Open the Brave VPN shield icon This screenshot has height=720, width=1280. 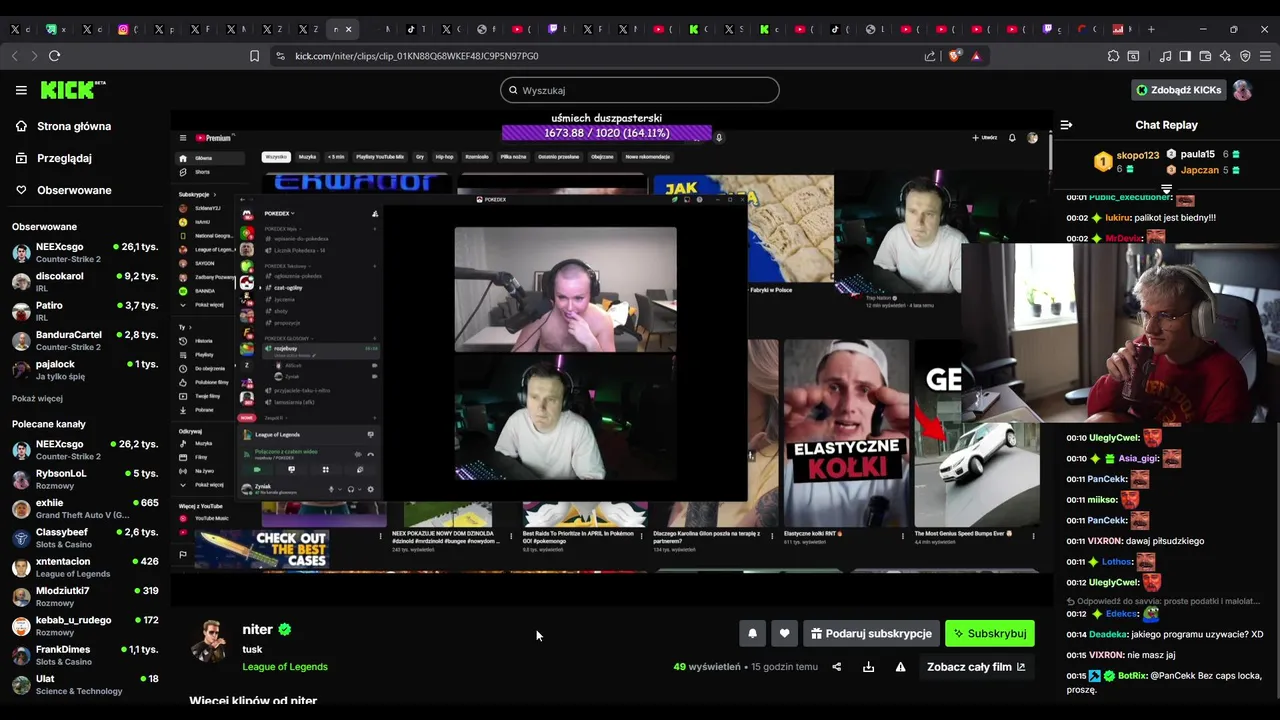1245,56
